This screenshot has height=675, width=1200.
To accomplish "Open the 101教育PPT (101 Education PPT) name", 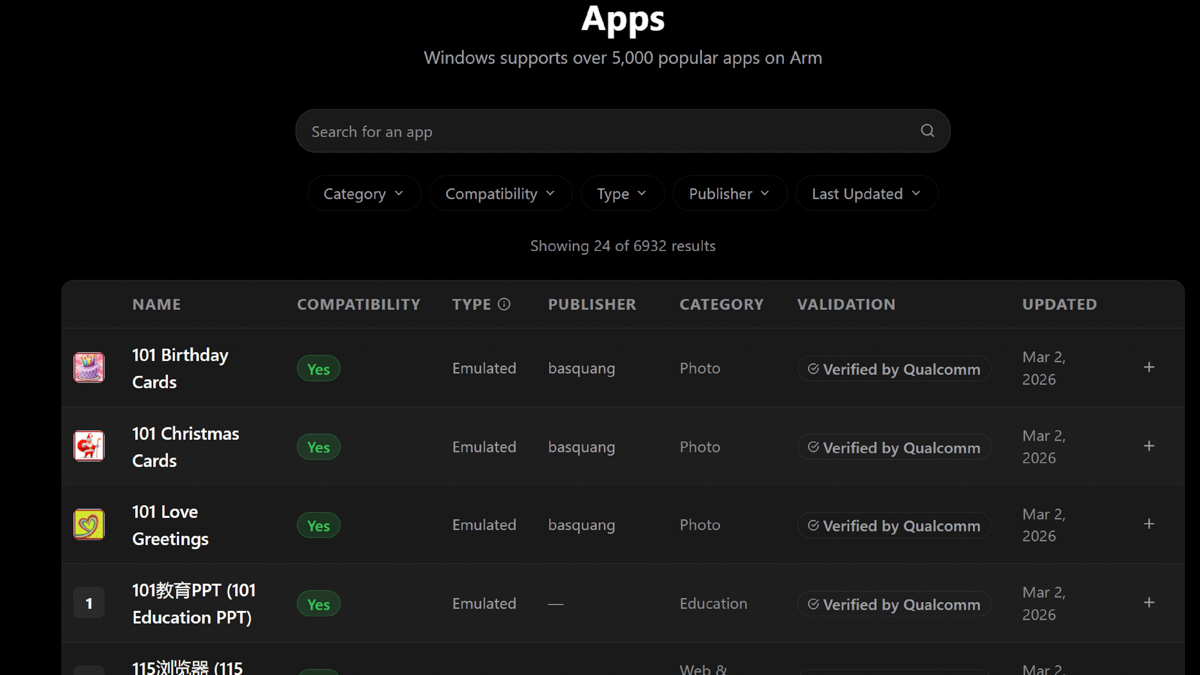I will (x=194, y=604).
